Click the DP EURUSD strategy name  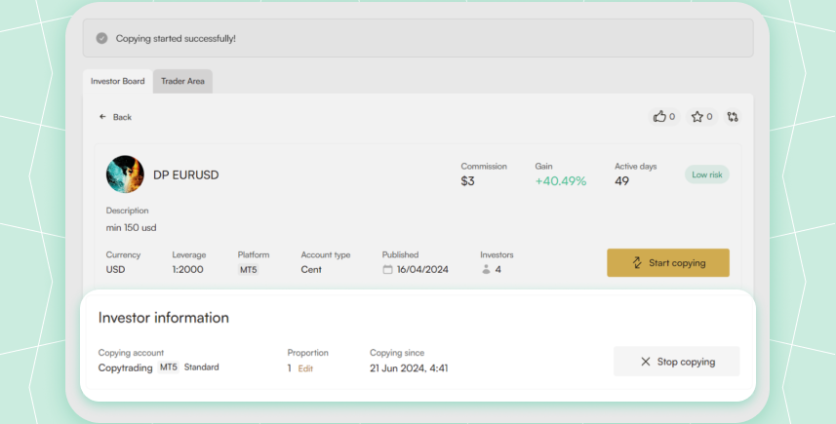(x=186, y=175)
